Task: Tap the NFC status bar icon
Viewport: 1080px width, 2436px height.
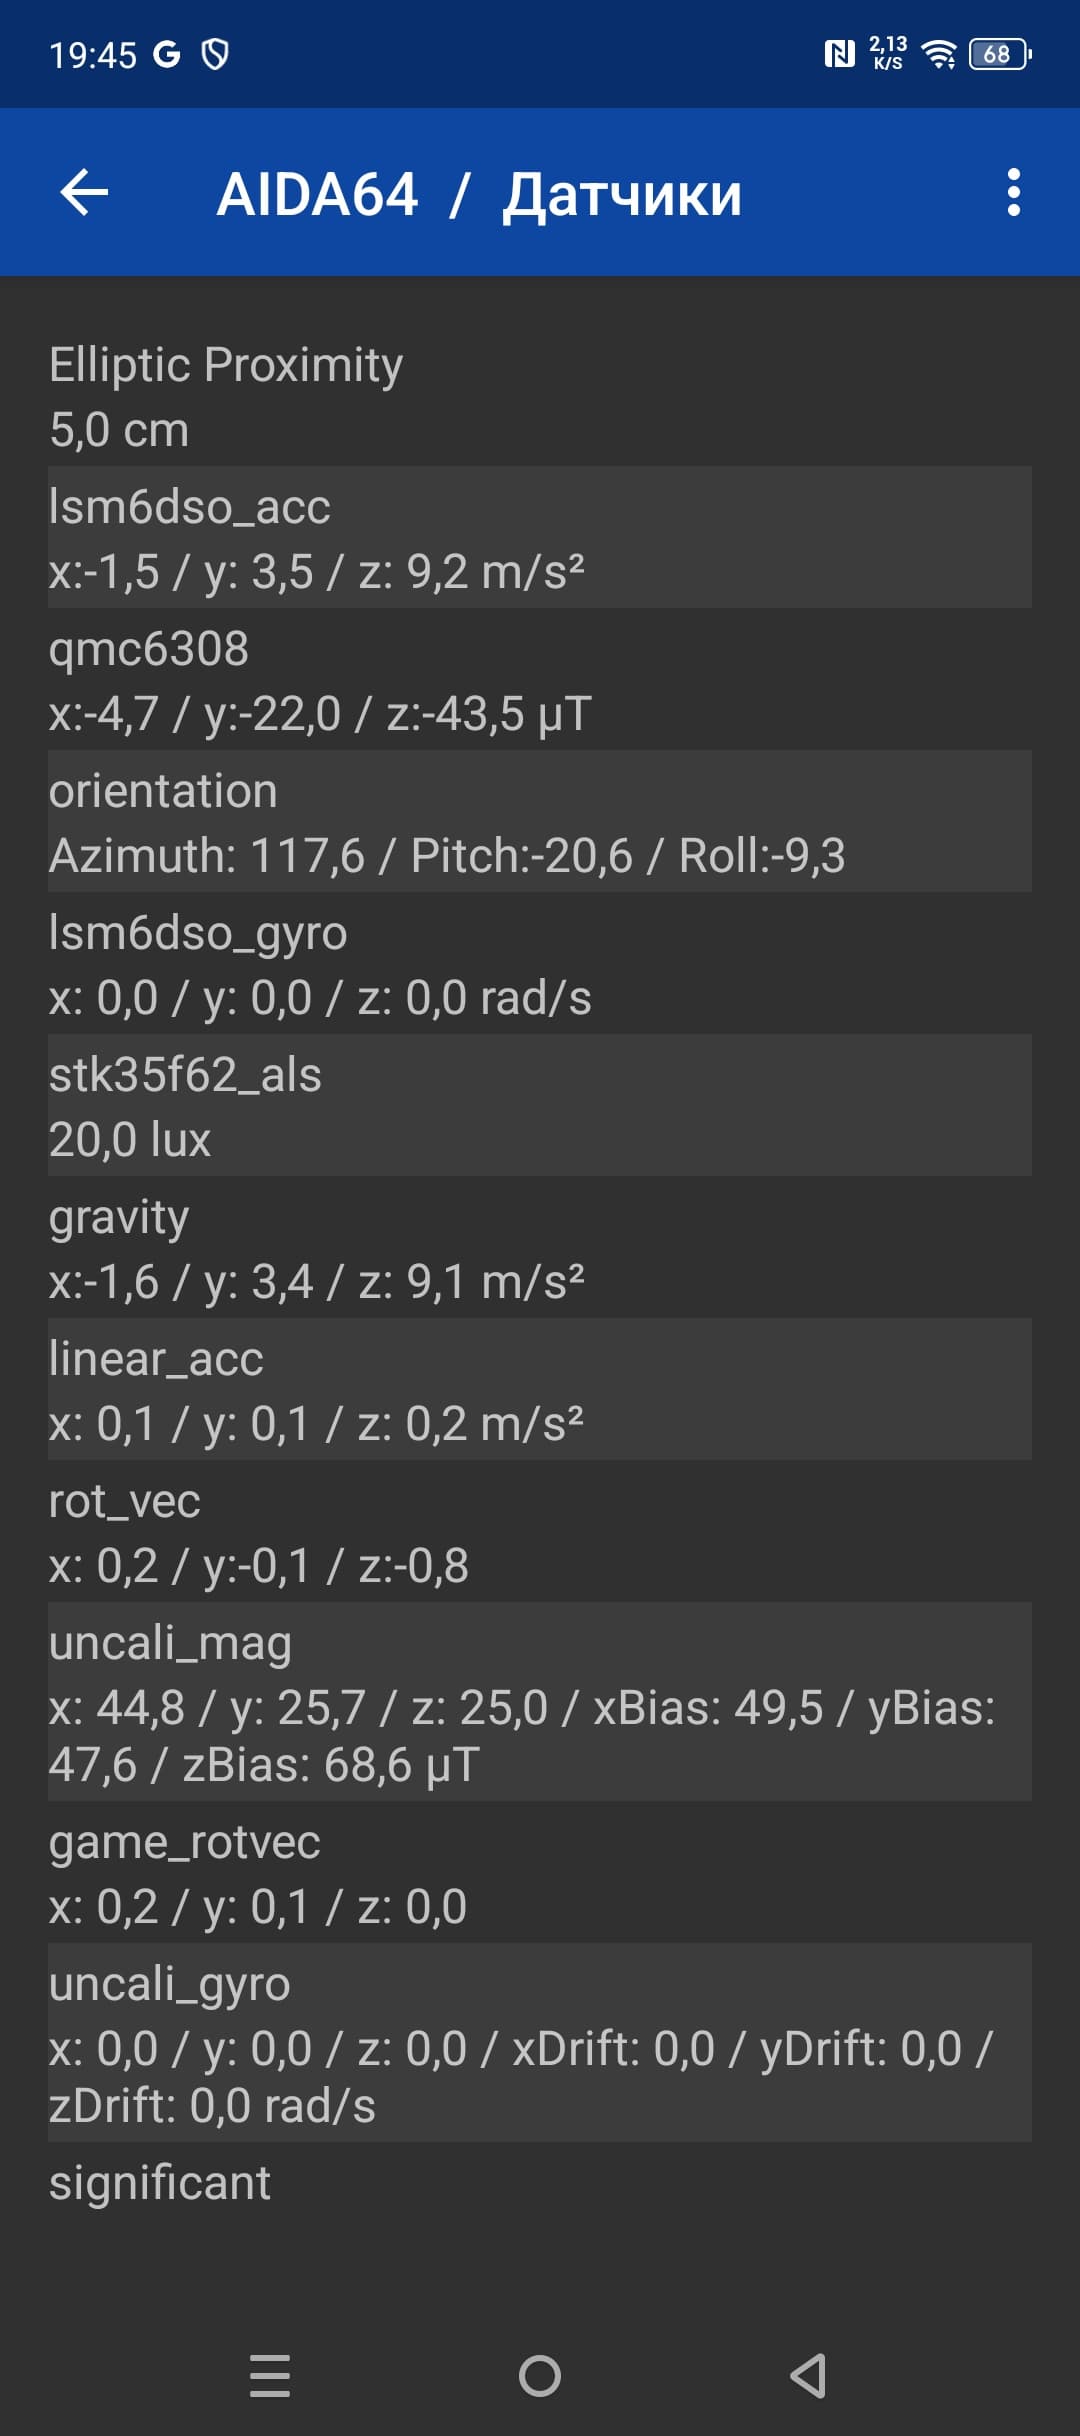Action: (839, 54)
